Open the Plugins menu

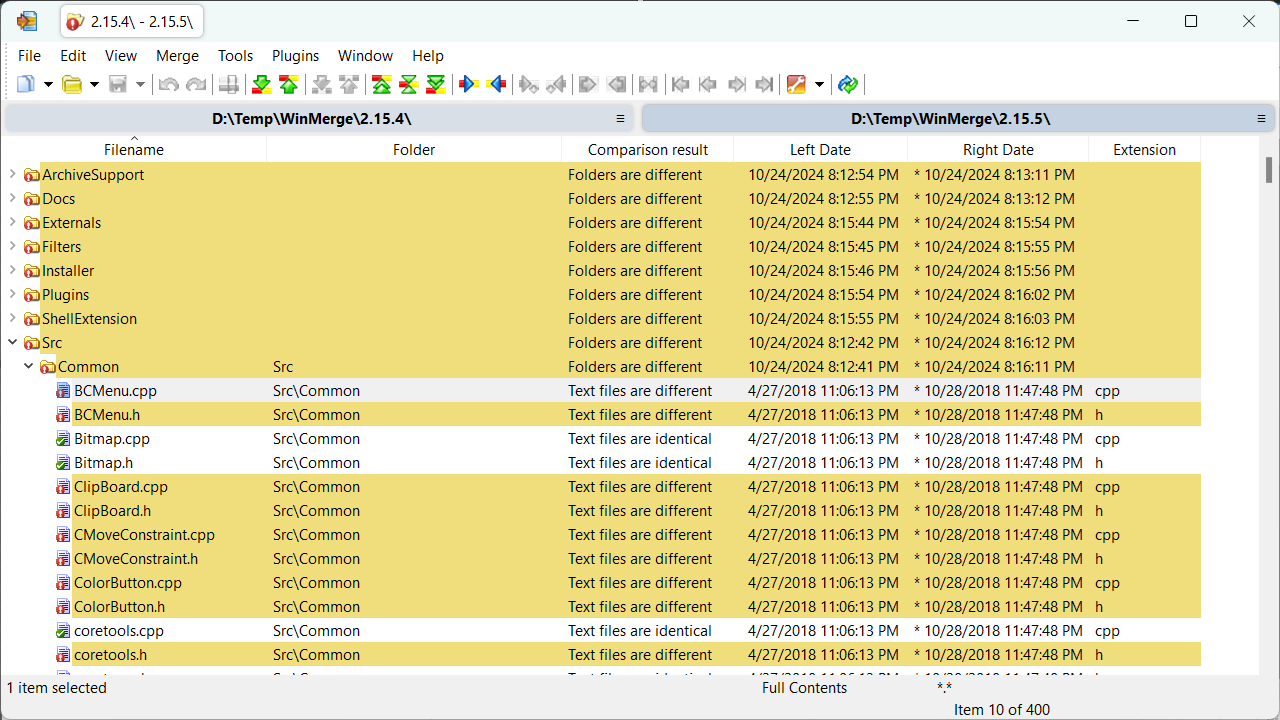coord(295,56)
